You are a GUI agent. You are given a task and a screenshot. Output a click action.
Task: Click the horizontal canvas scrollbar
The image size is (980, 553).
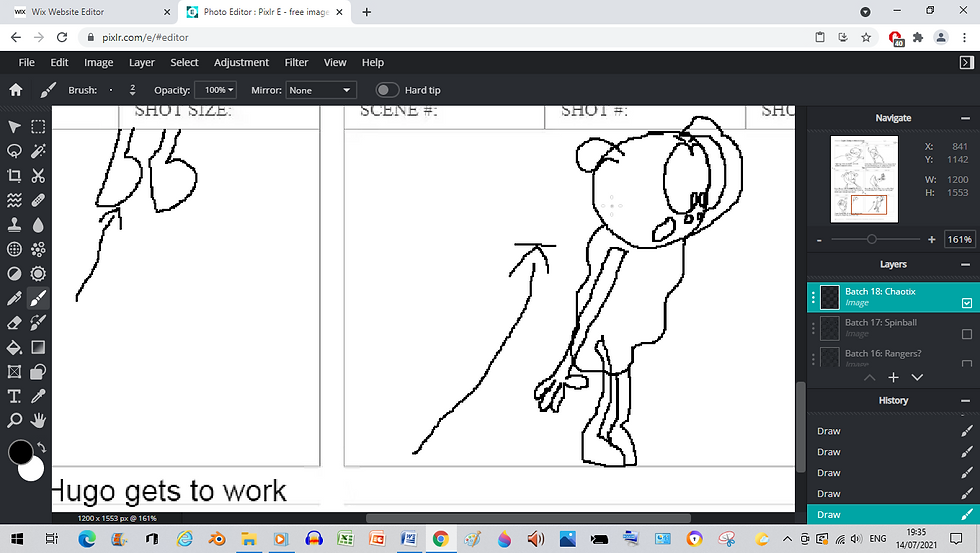(x=528, y=518)
